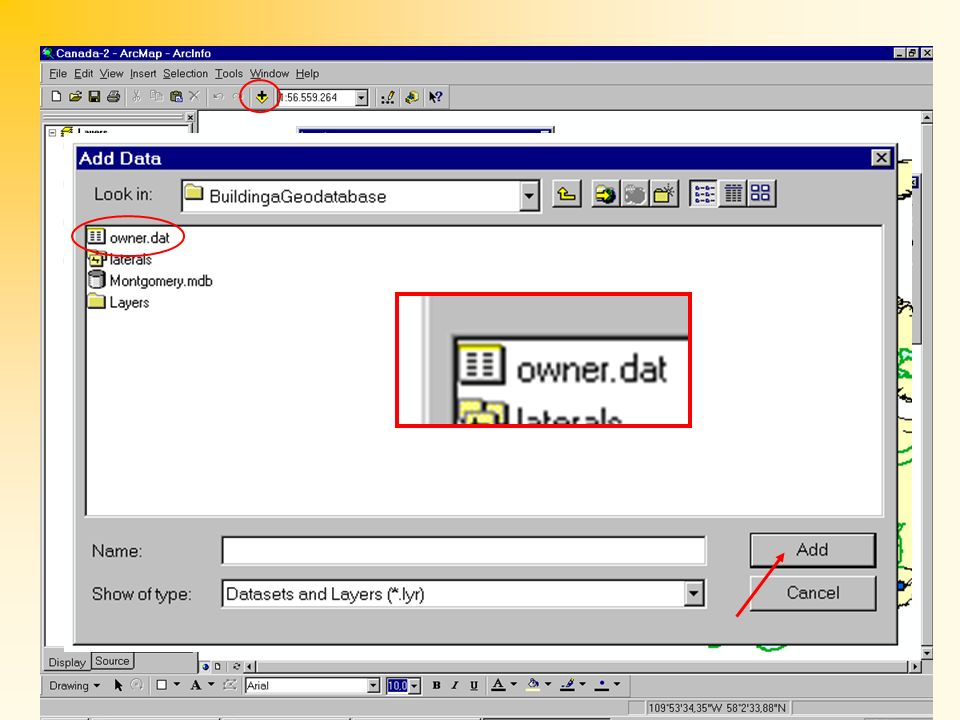The height and width of the screenshot is (720, 960).
Task: Open the View menu
Action: point(111,73)
